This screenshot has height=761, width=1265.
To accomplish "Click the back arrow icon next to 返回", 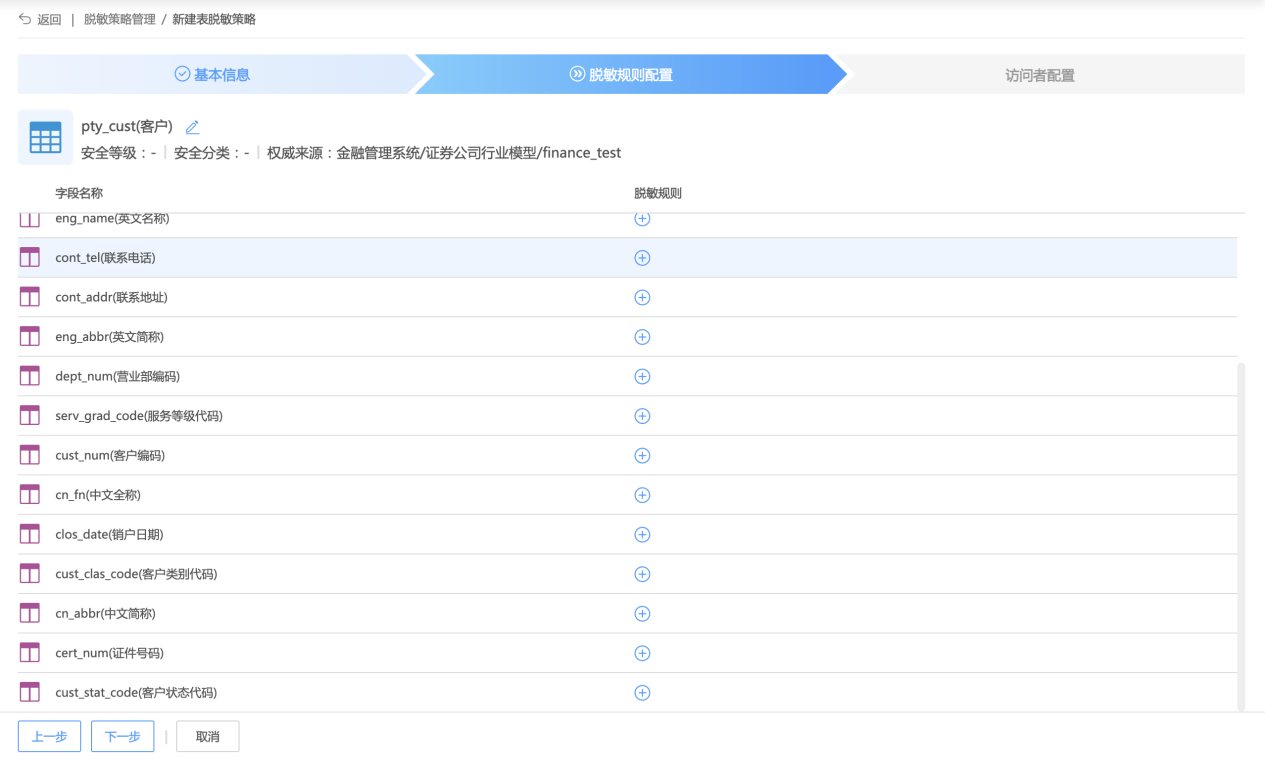I will 25,19.
